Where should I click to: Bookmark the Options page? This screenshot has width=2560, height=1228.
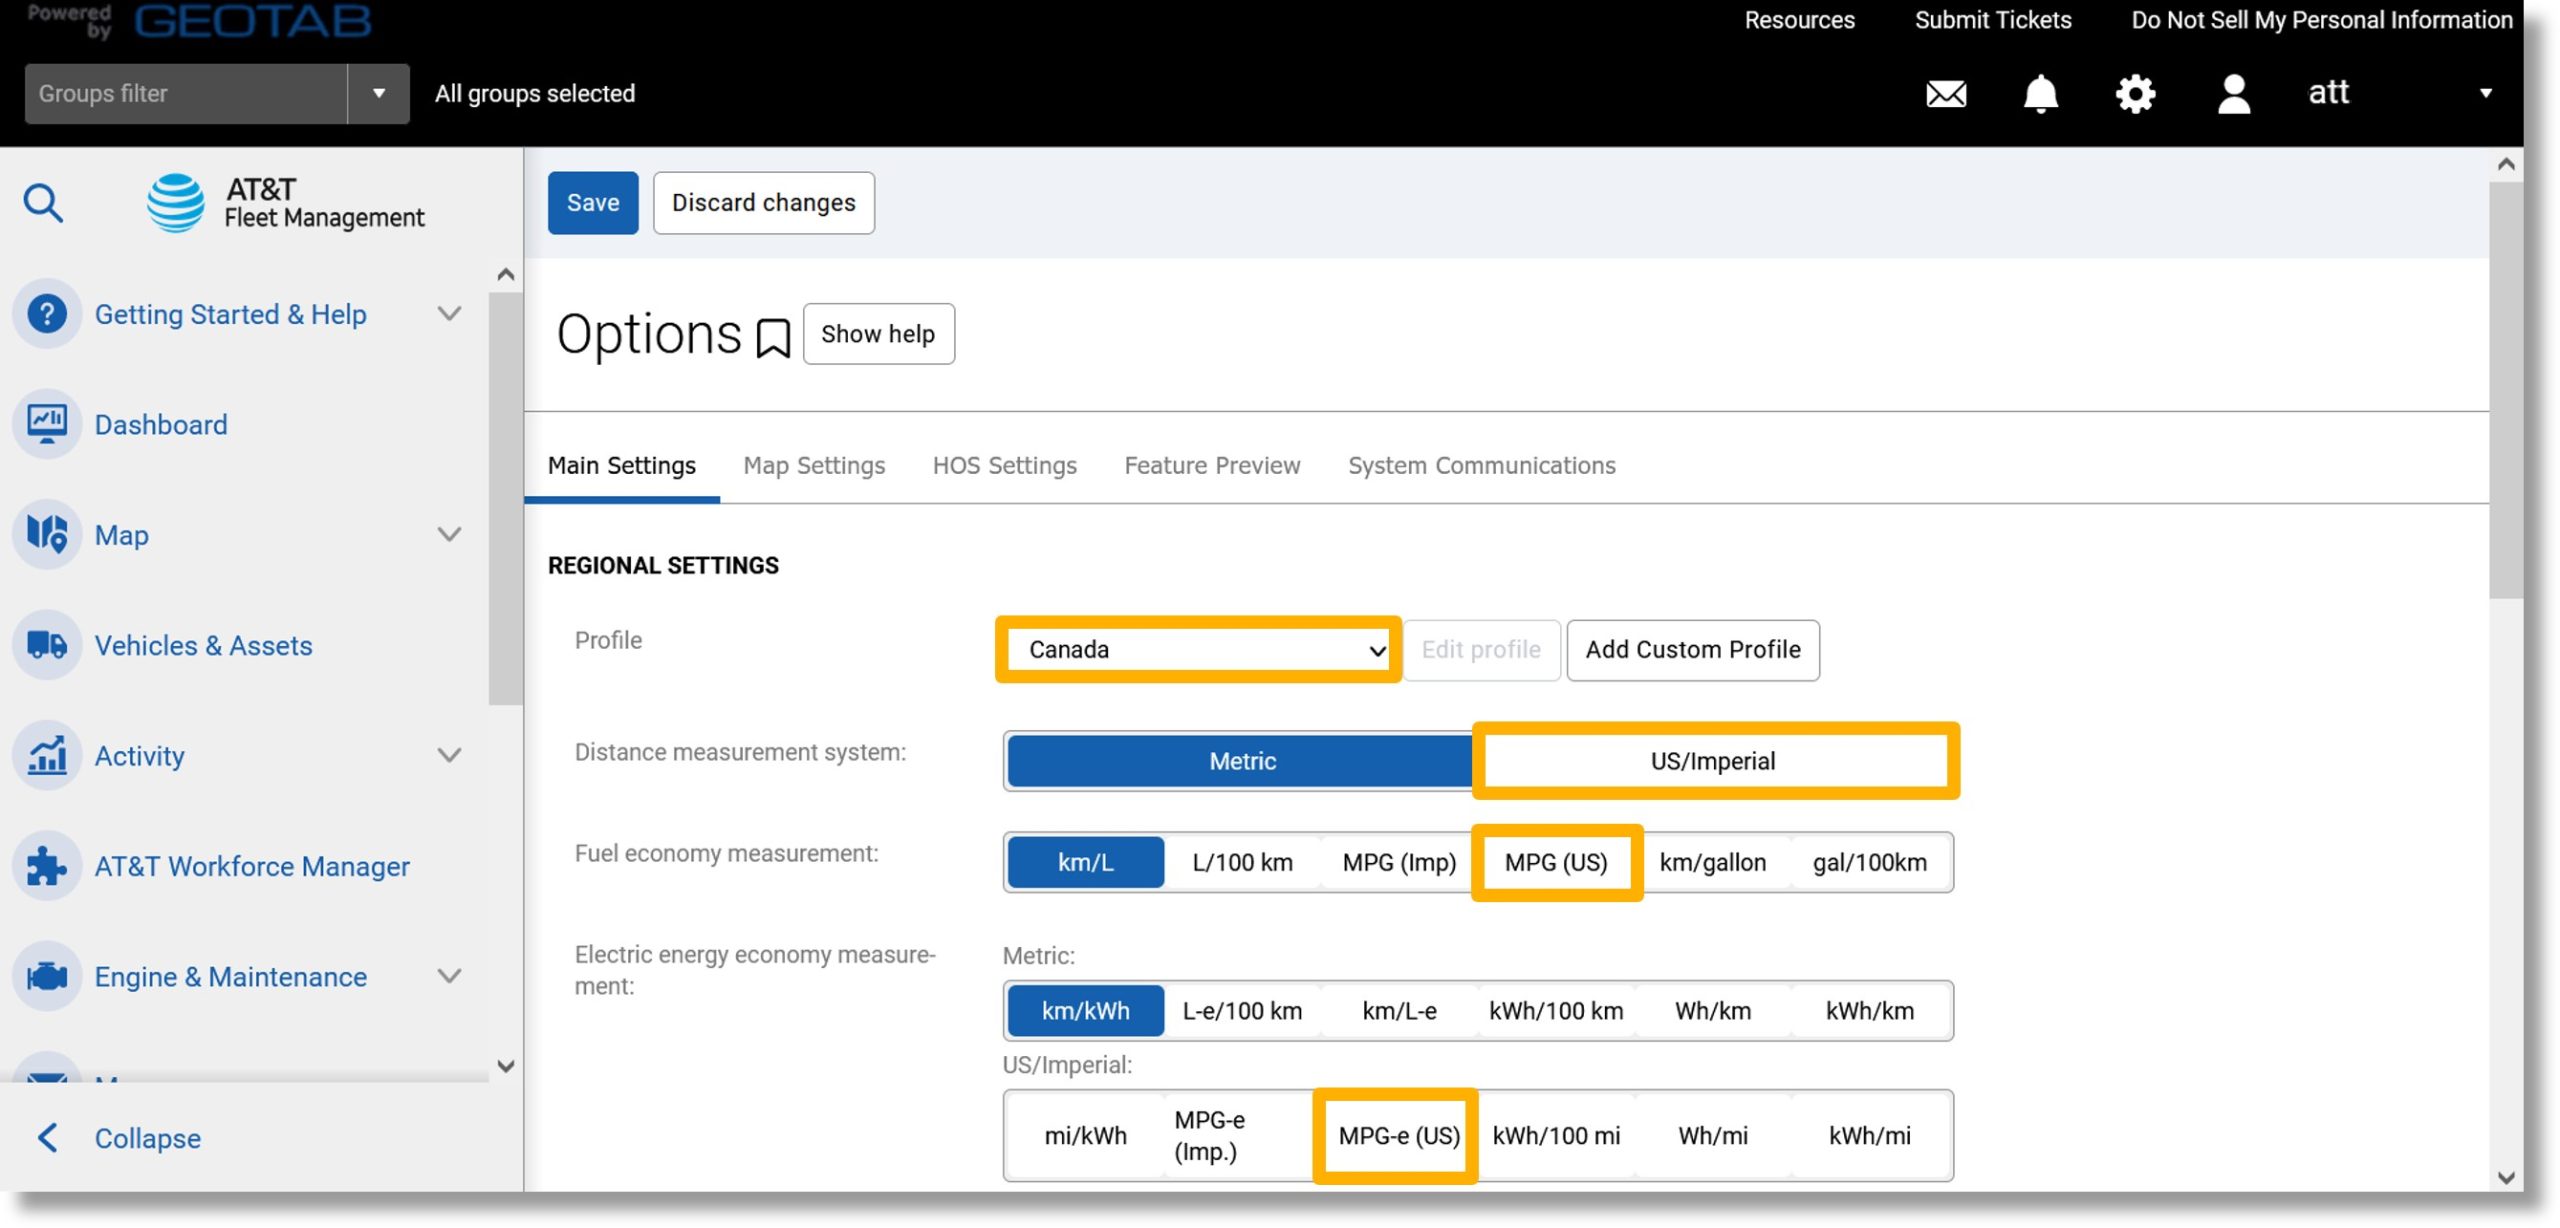773,338
